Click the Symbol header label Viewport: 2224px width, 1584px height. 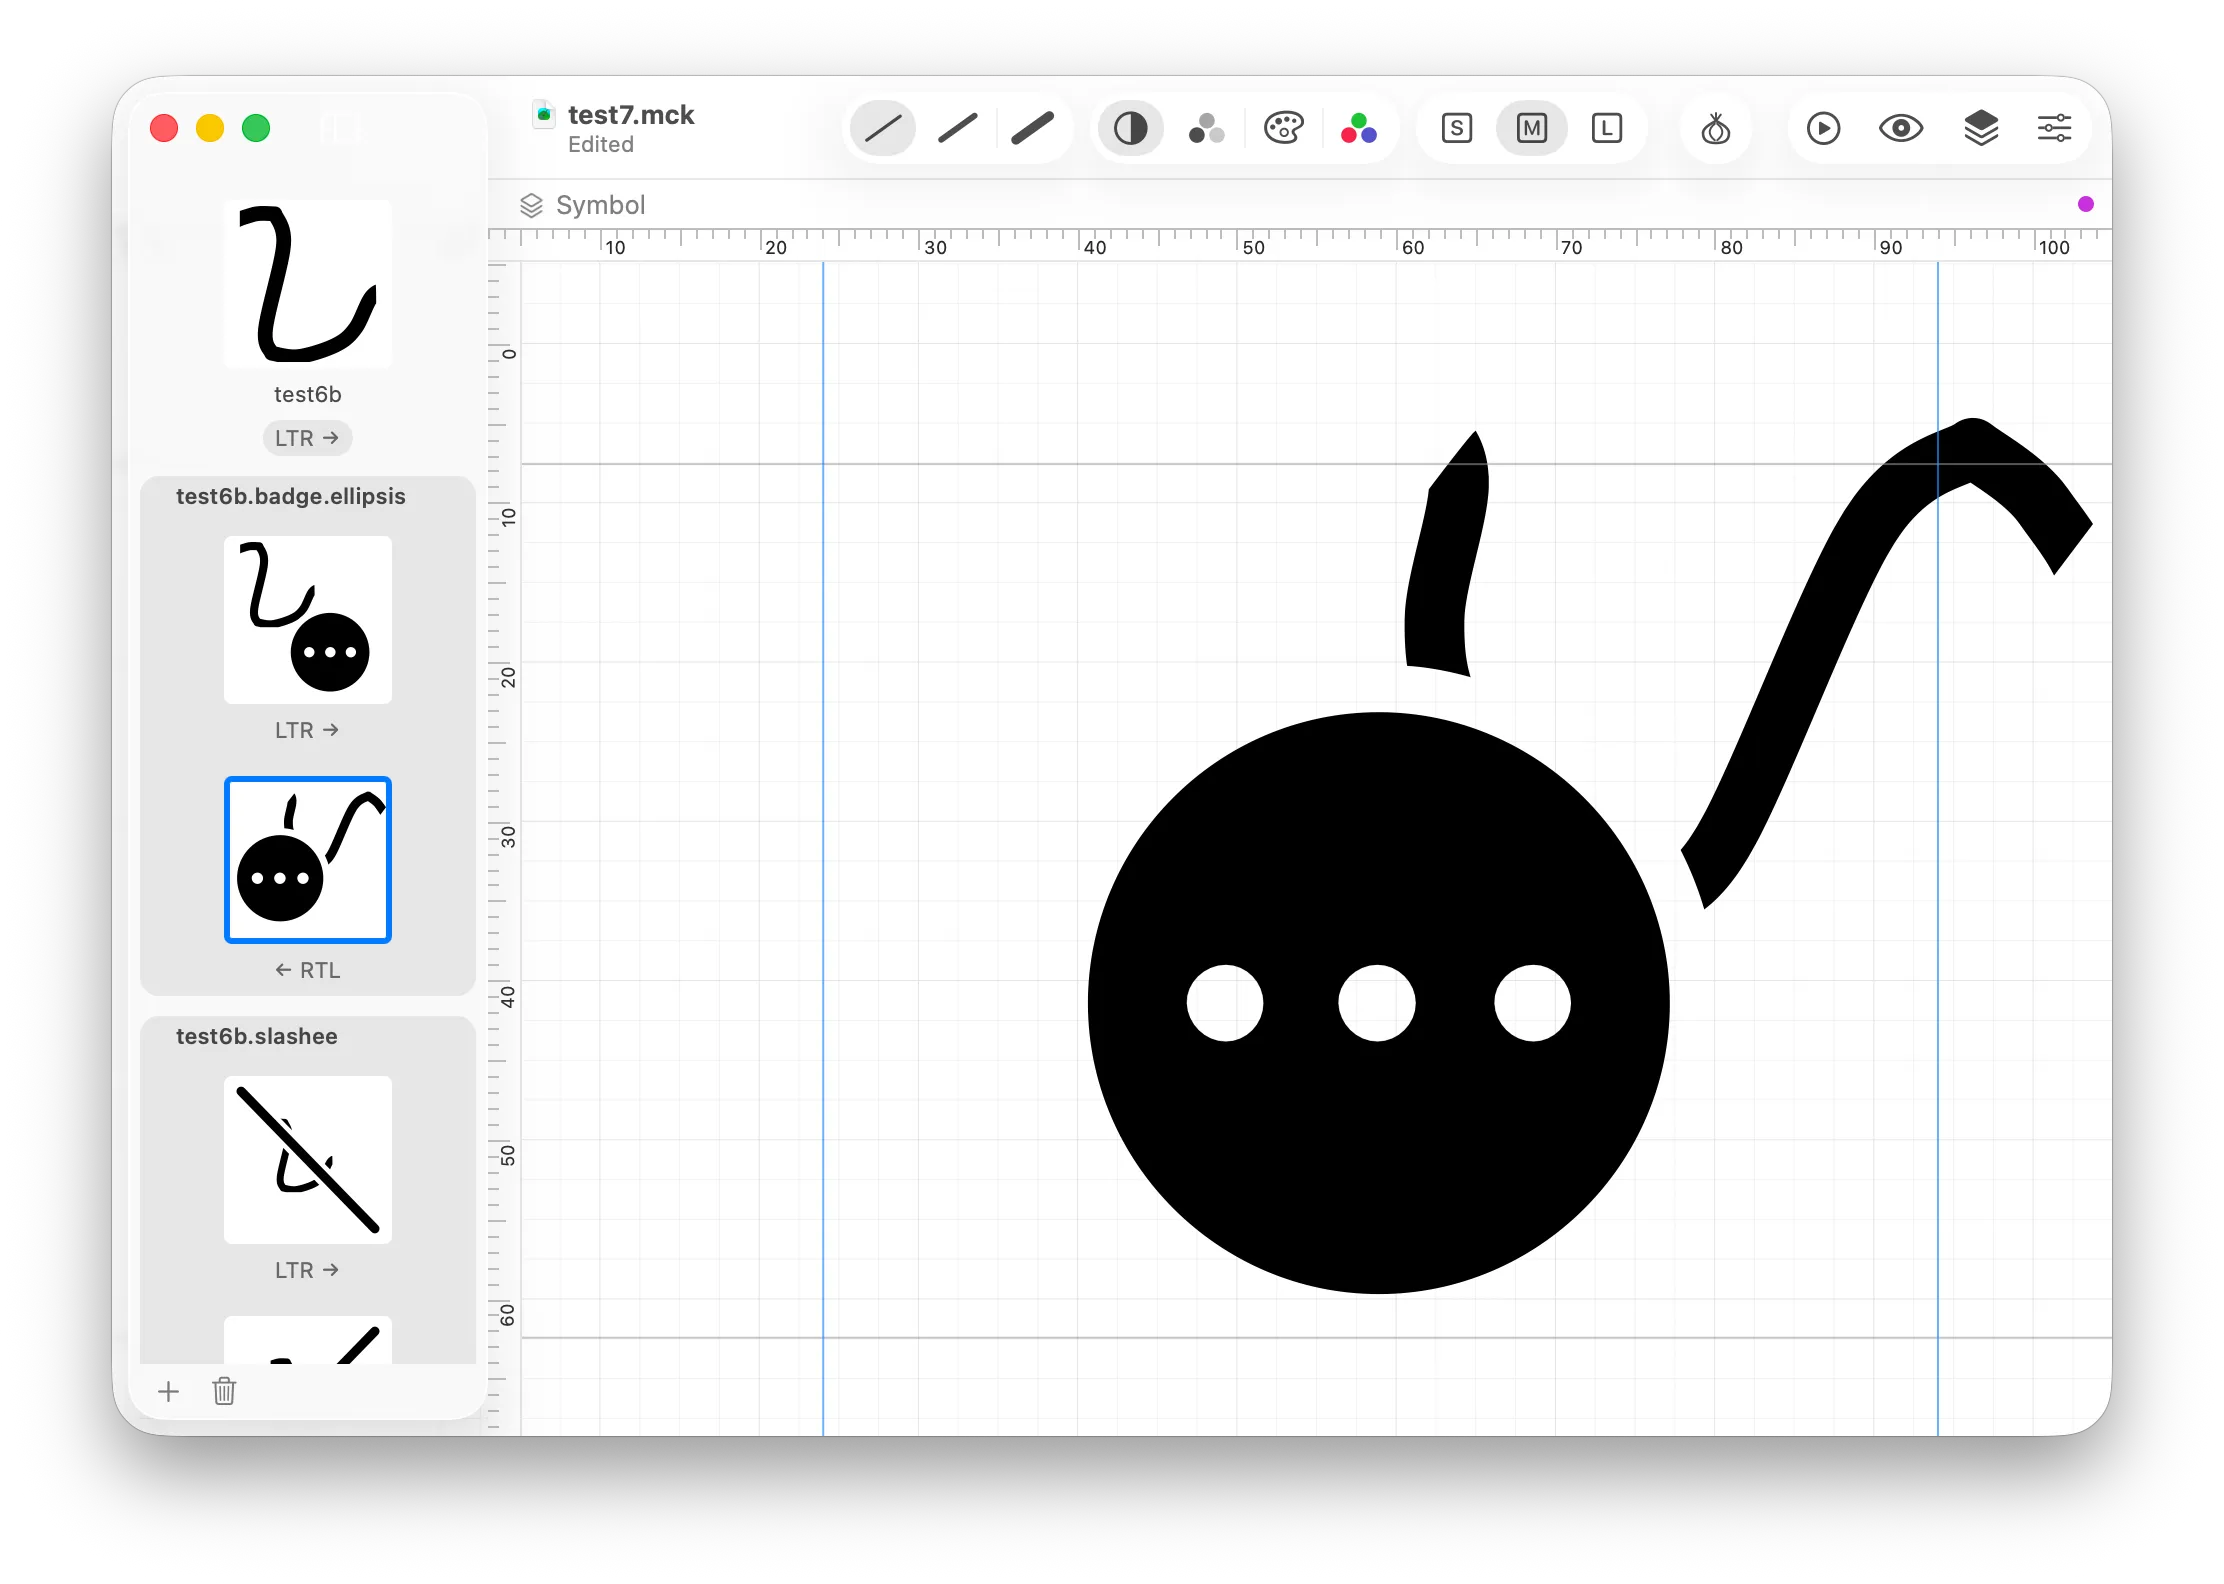click(x=601, y=205)
